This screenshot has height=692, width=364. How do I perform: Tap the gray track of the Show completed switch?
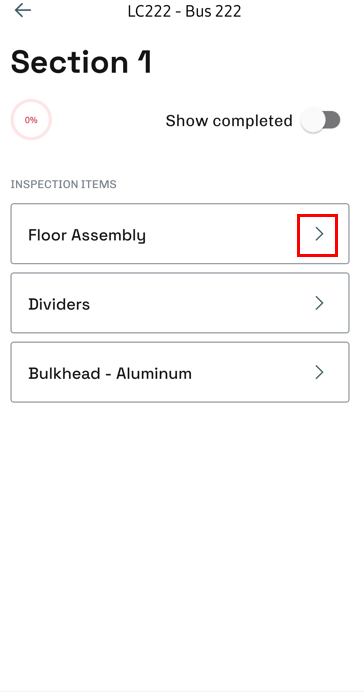pos(333,120)
